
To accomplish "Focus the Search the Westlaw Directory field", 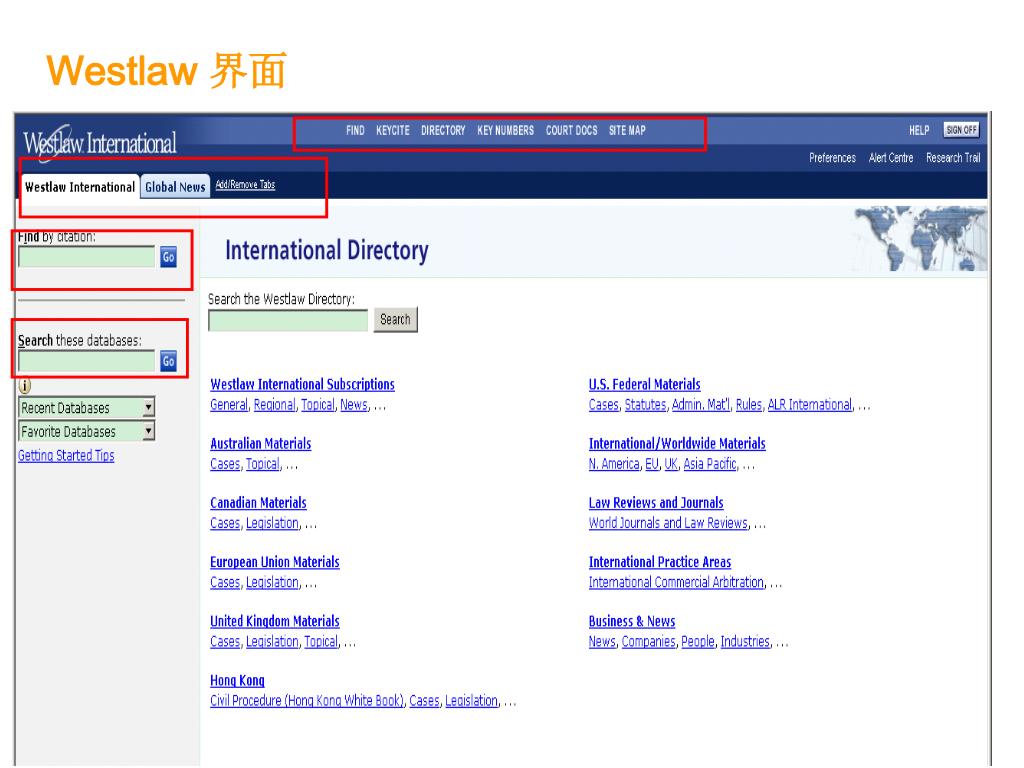I will (x=288, y=320).
